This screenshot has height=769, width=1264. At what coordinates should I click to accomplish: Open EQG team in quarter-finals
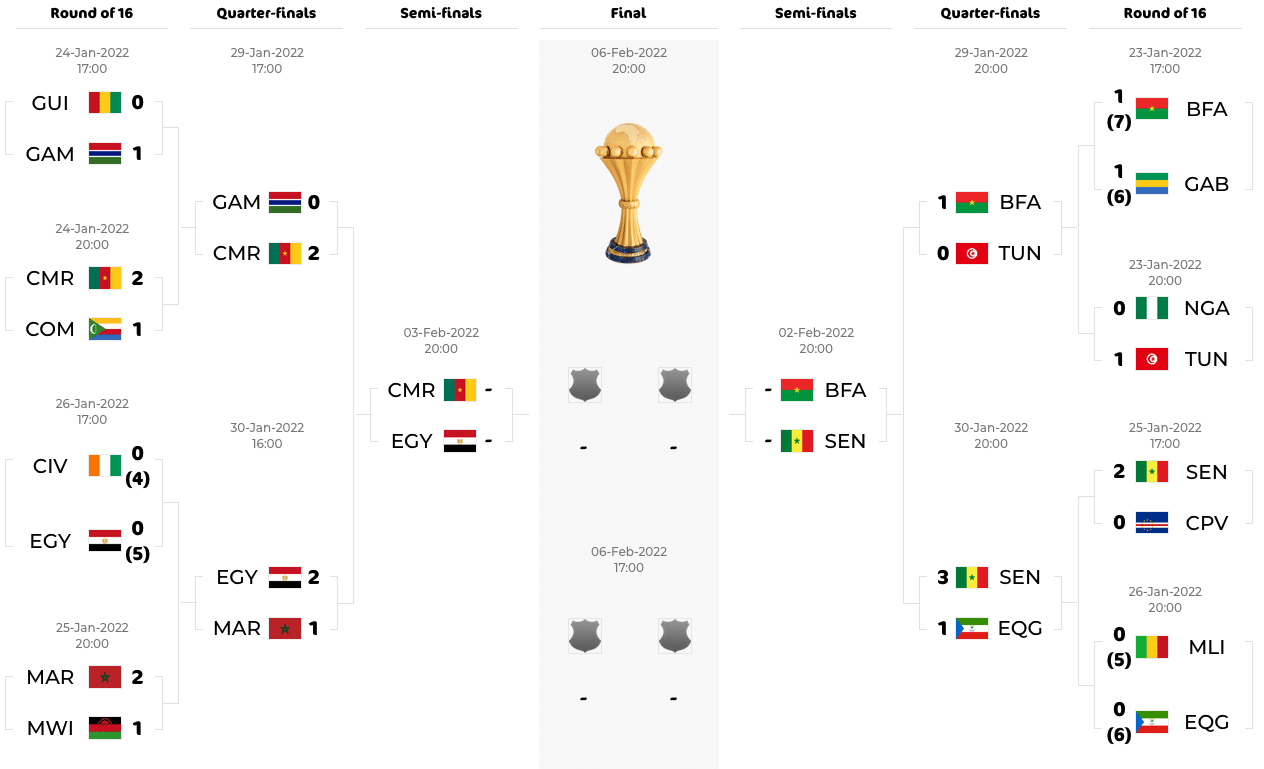click(x=1020, y=628)
